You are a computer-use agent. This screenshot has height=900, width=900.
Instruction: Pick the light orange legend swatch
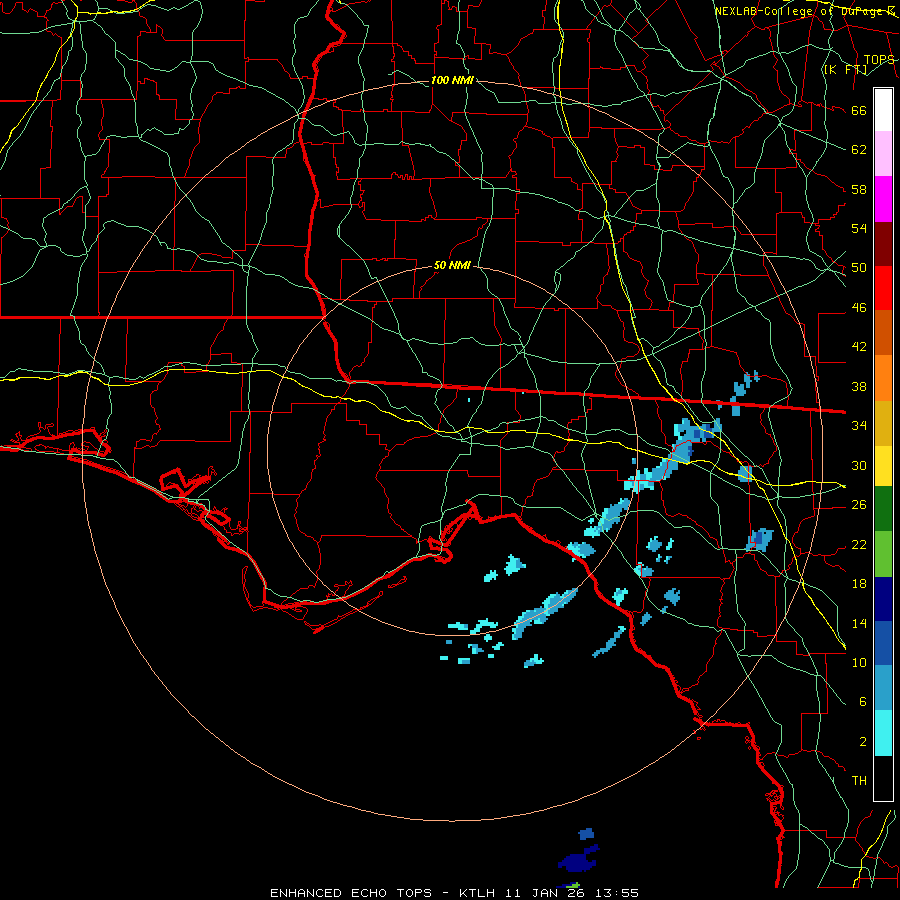tap(883, 378)
